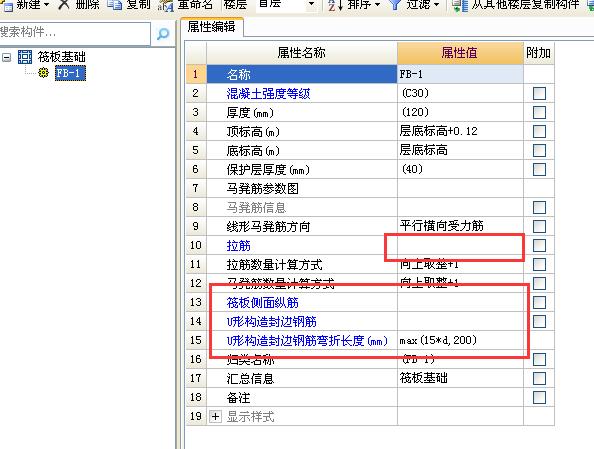Screen dimensions: 594x449
Task: Click the search magnifier icon
Action: tap(163, 34)
